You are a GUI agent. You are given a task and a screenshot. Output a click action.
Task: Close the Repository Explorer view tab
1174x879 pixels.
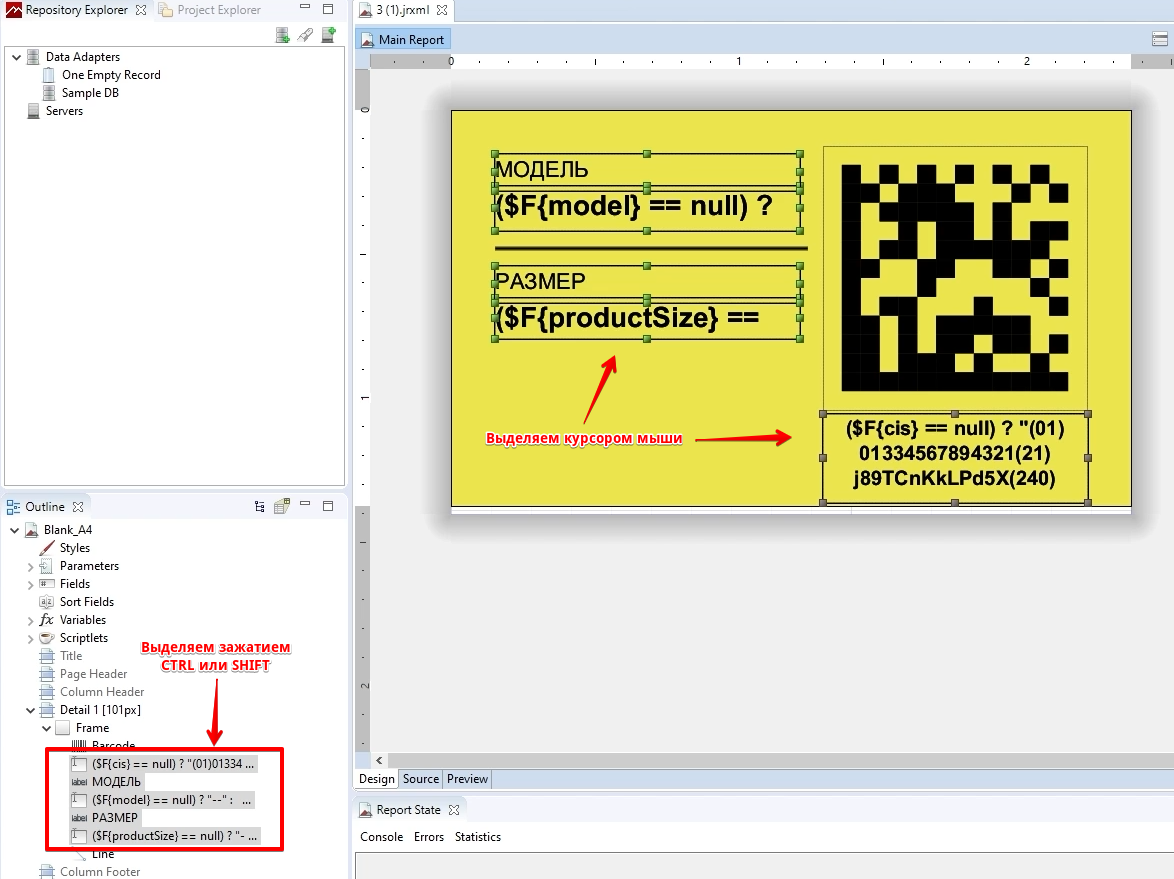(x=141, y=10)
